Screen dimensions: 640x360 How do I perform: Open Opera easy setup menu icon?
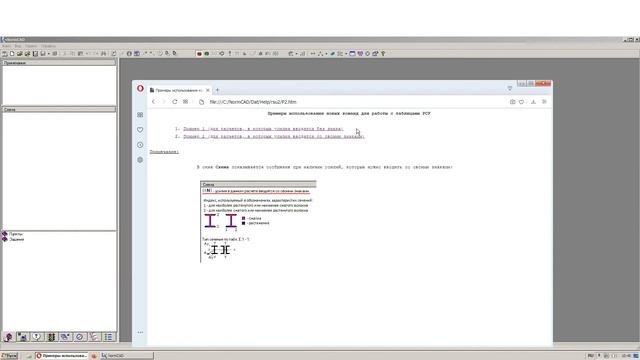[x=544, y=102]
